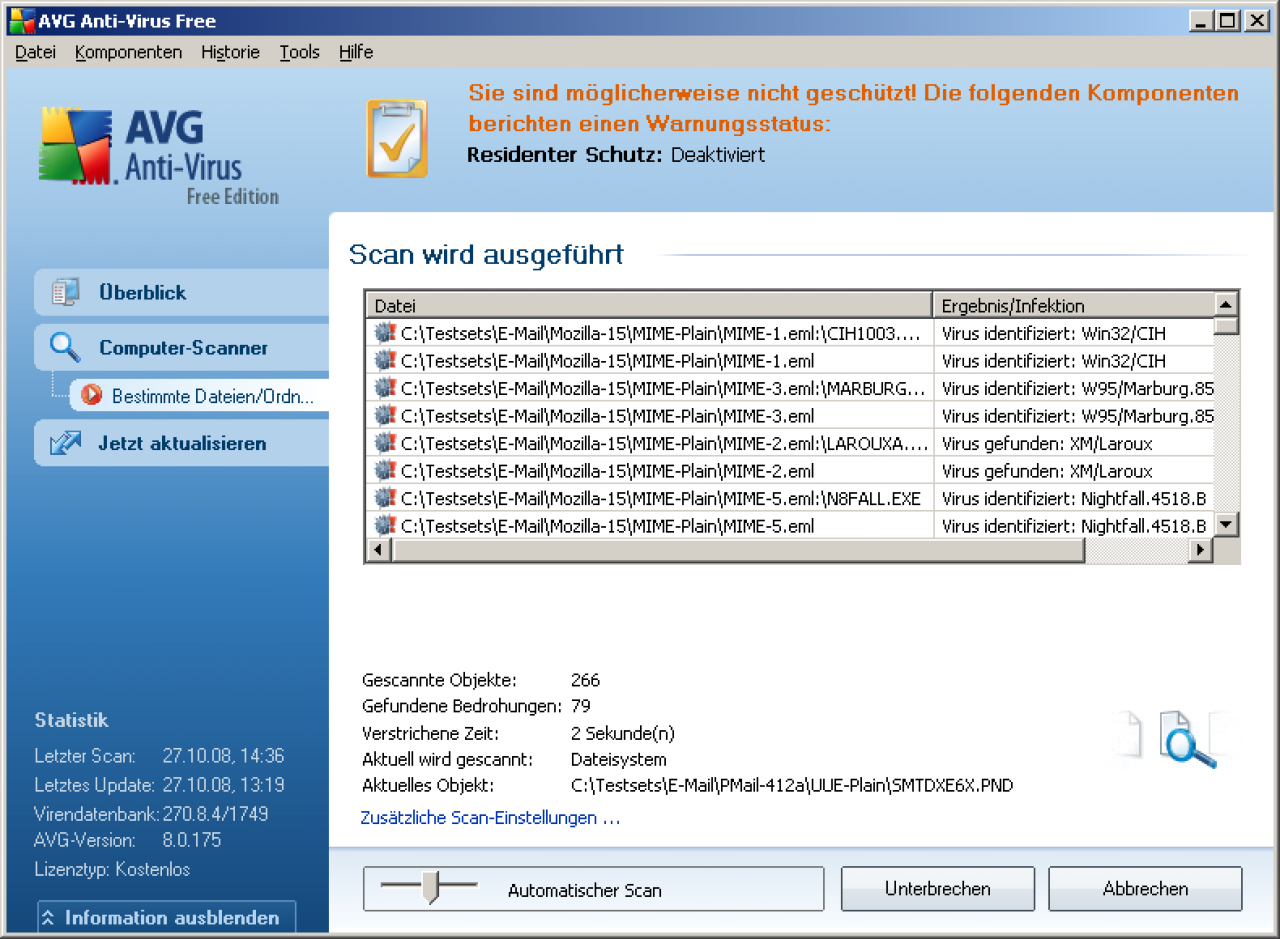The width and height of the screenshot is (1280, 939).
Task: Close the AVG Anti-Virus Free window
Action: tap(1255, 20)
